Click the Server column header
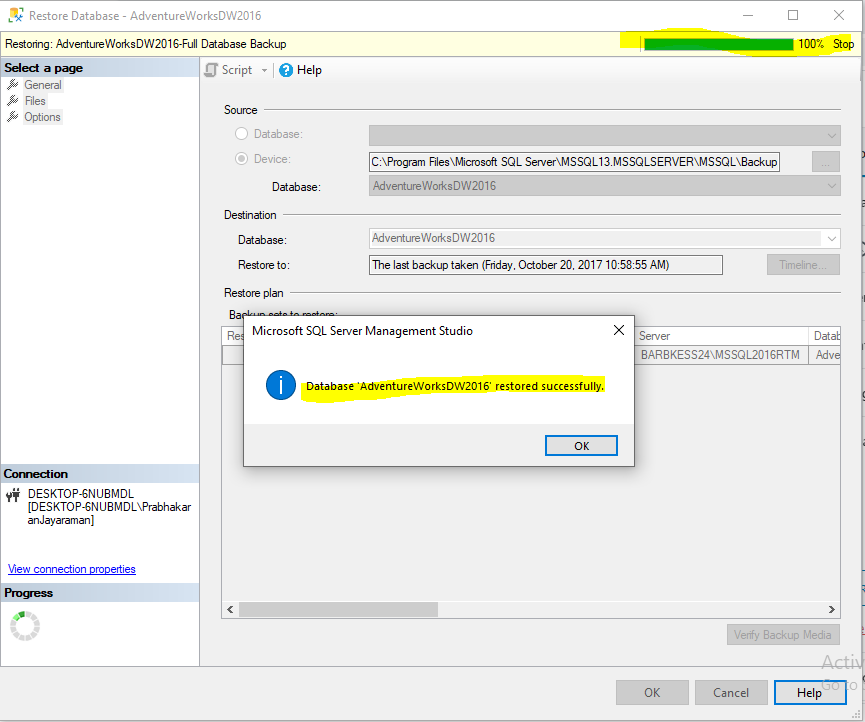 click(722, 336)
